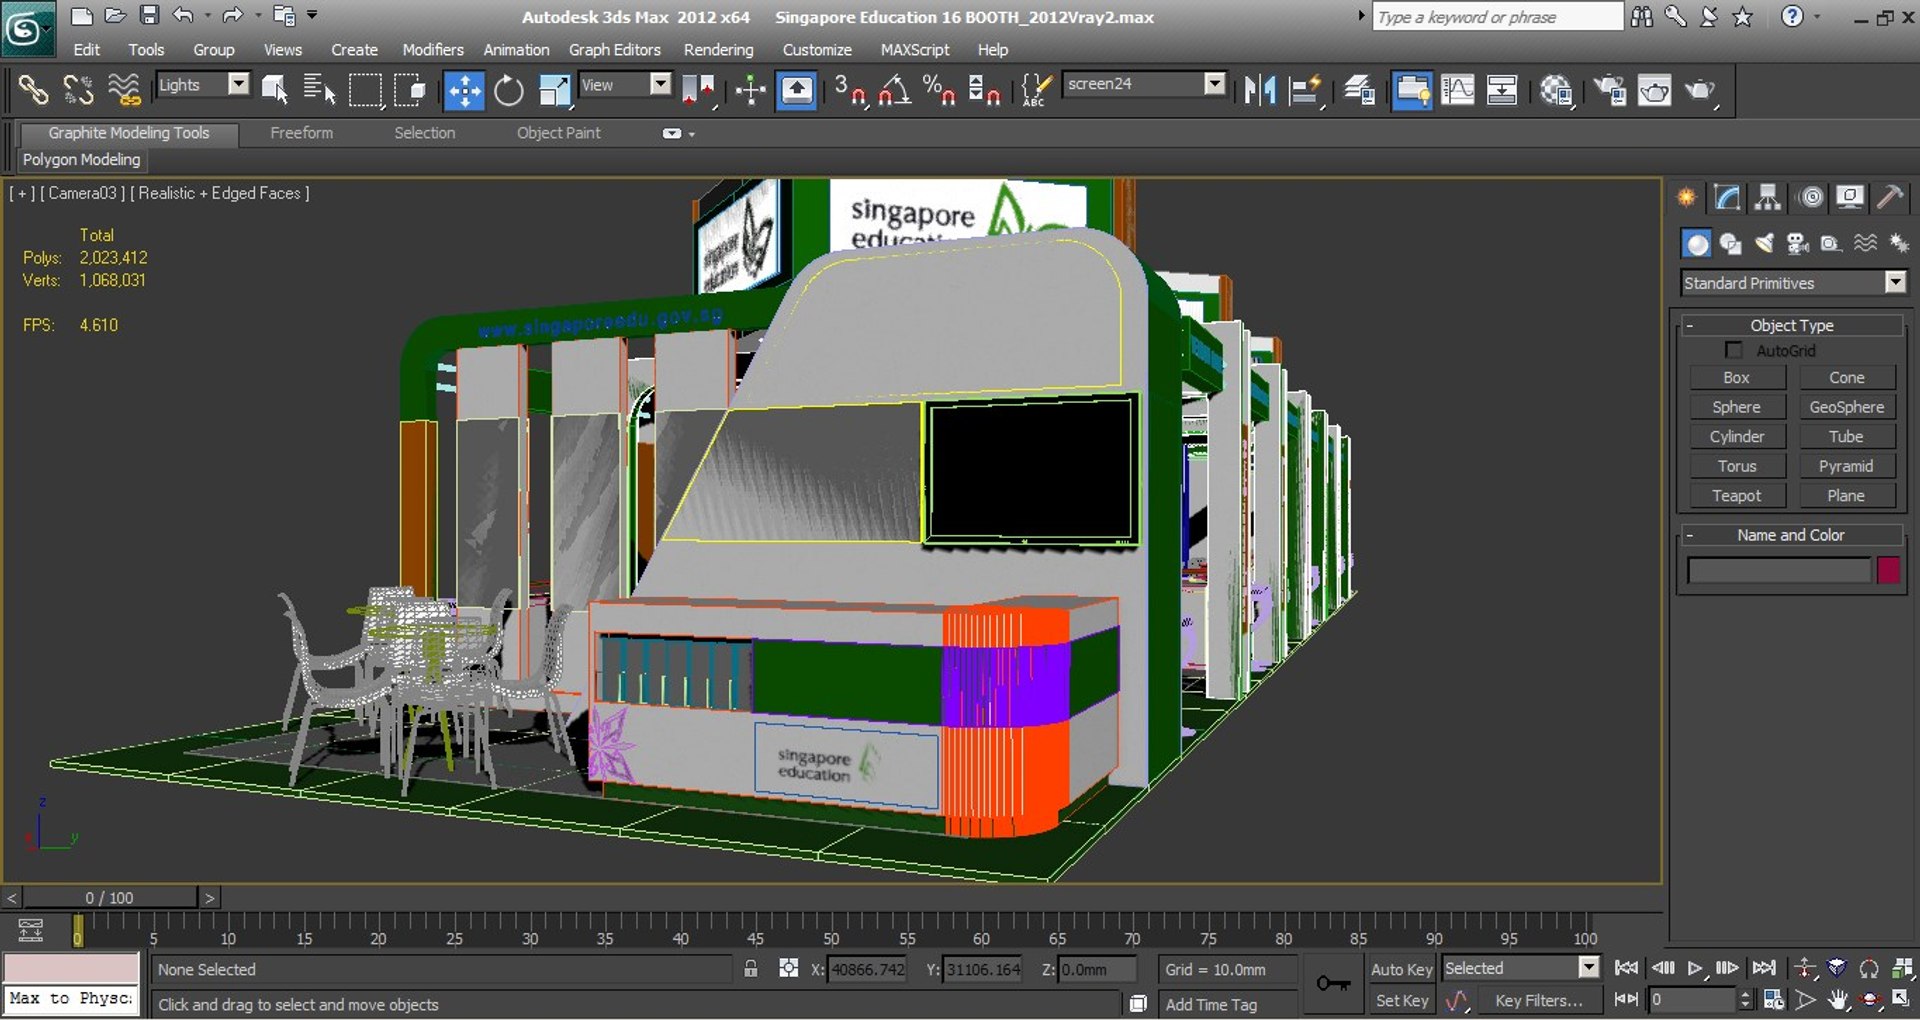Viewport: 1920px width, 1020px height.
Task: Open the Rendered Frame Window
Action: pos(1655,90)
